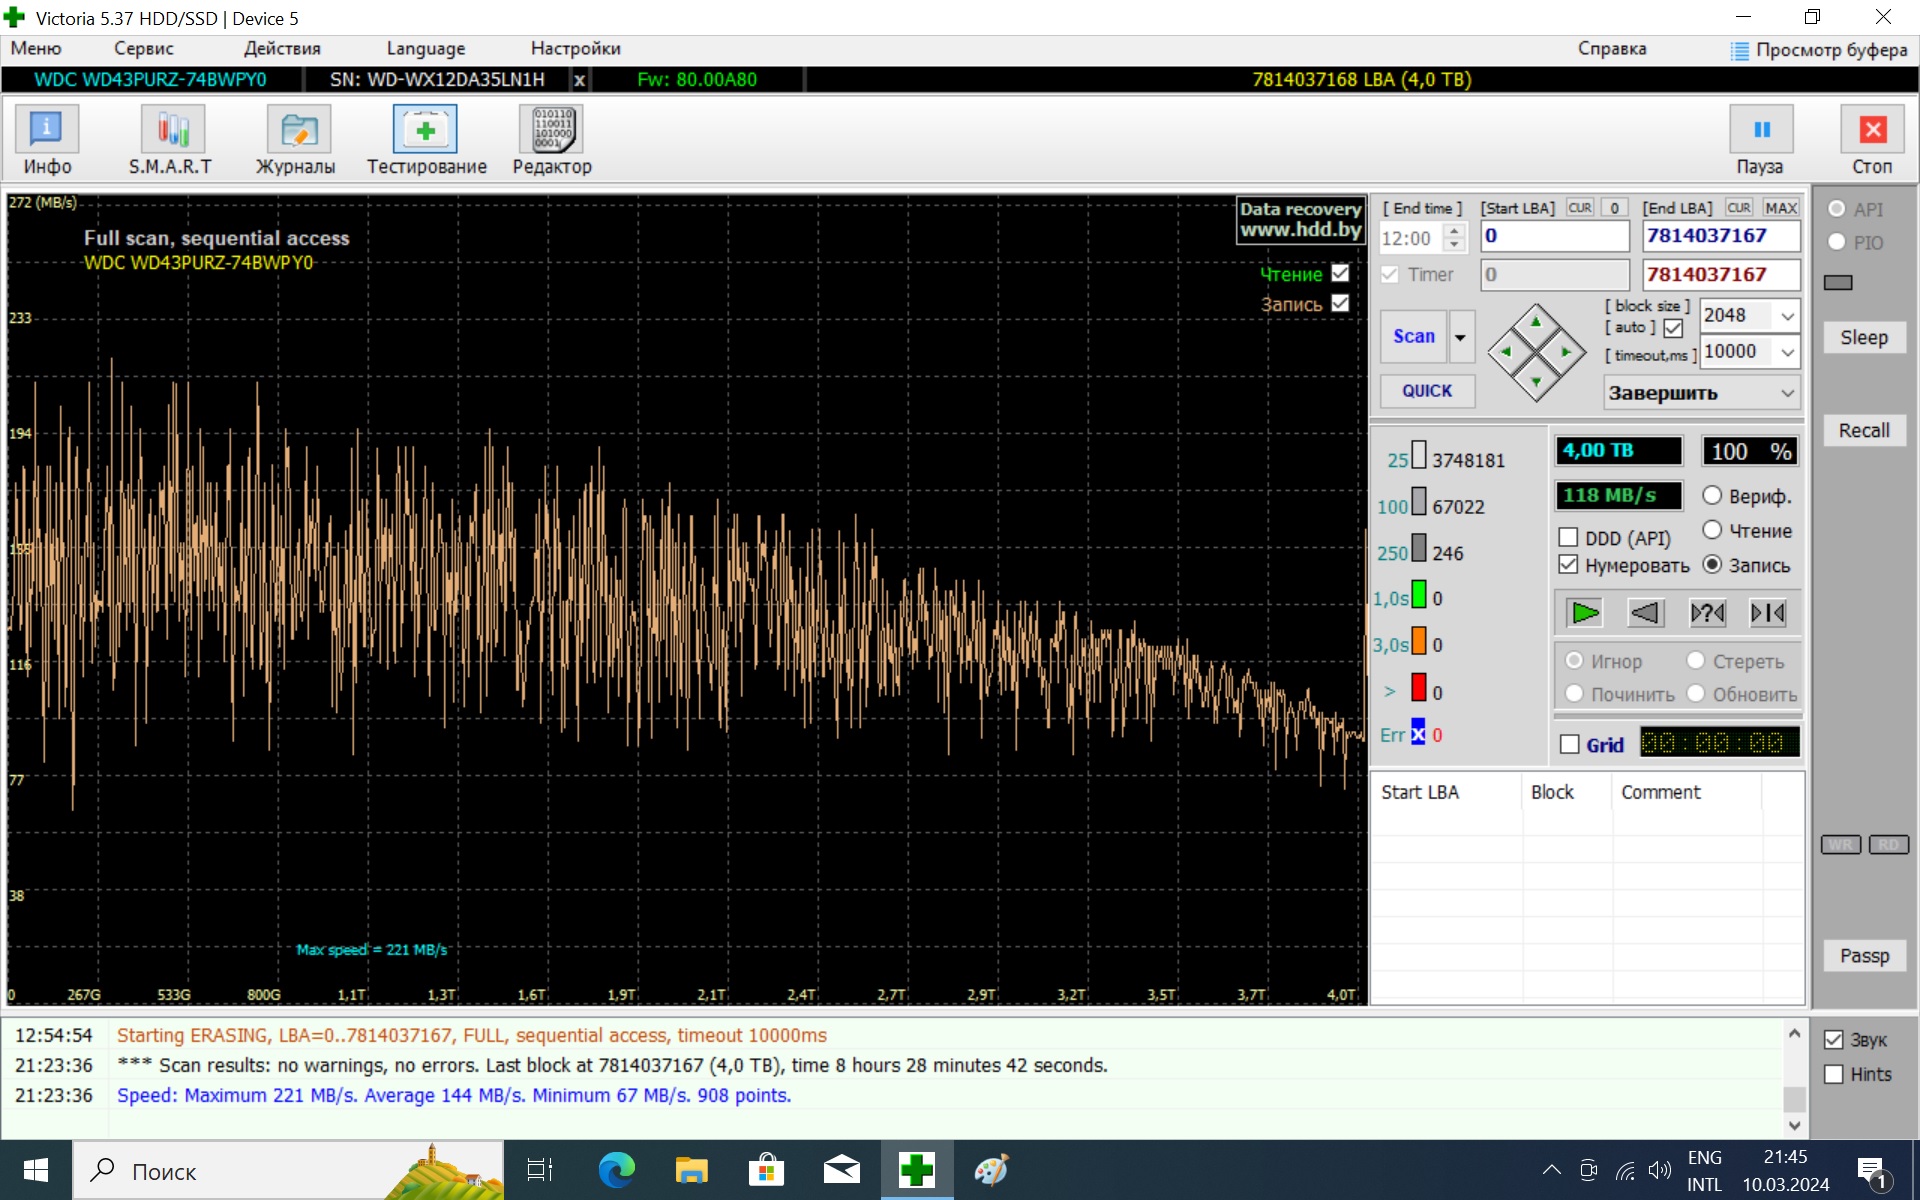The width and height of the screenshot is (1920, 1200).
Task: Open the timeout 10000 ms dropdown
Action: [x=1786, y=352]
